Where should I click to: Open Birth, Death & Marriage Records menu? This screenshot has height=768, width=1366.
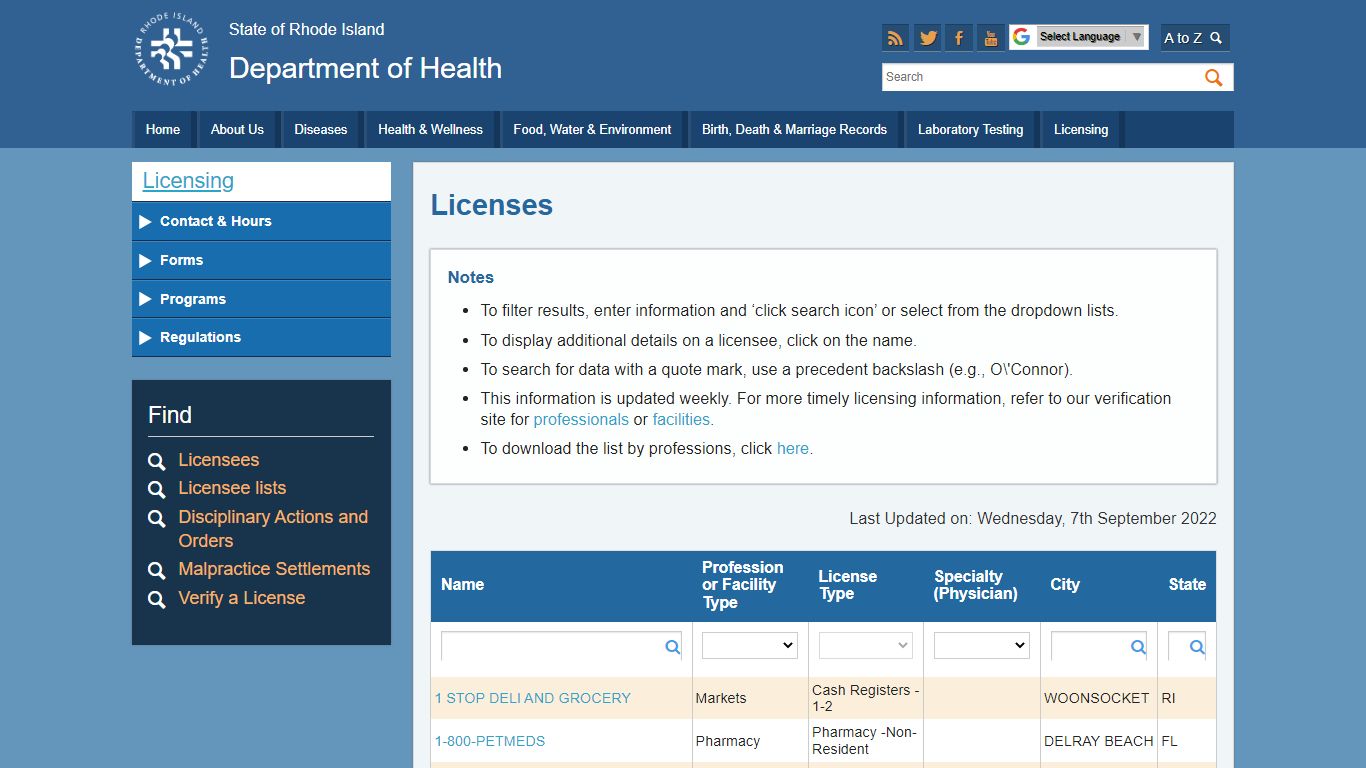tap(794, 129)
